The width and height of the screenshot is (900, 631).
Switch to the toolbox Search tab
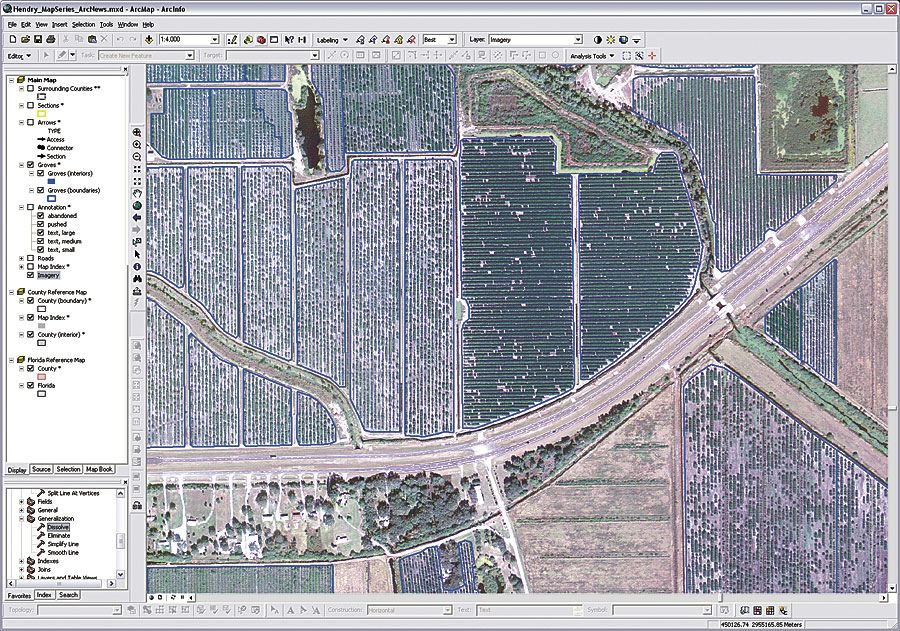coord(68,595)
